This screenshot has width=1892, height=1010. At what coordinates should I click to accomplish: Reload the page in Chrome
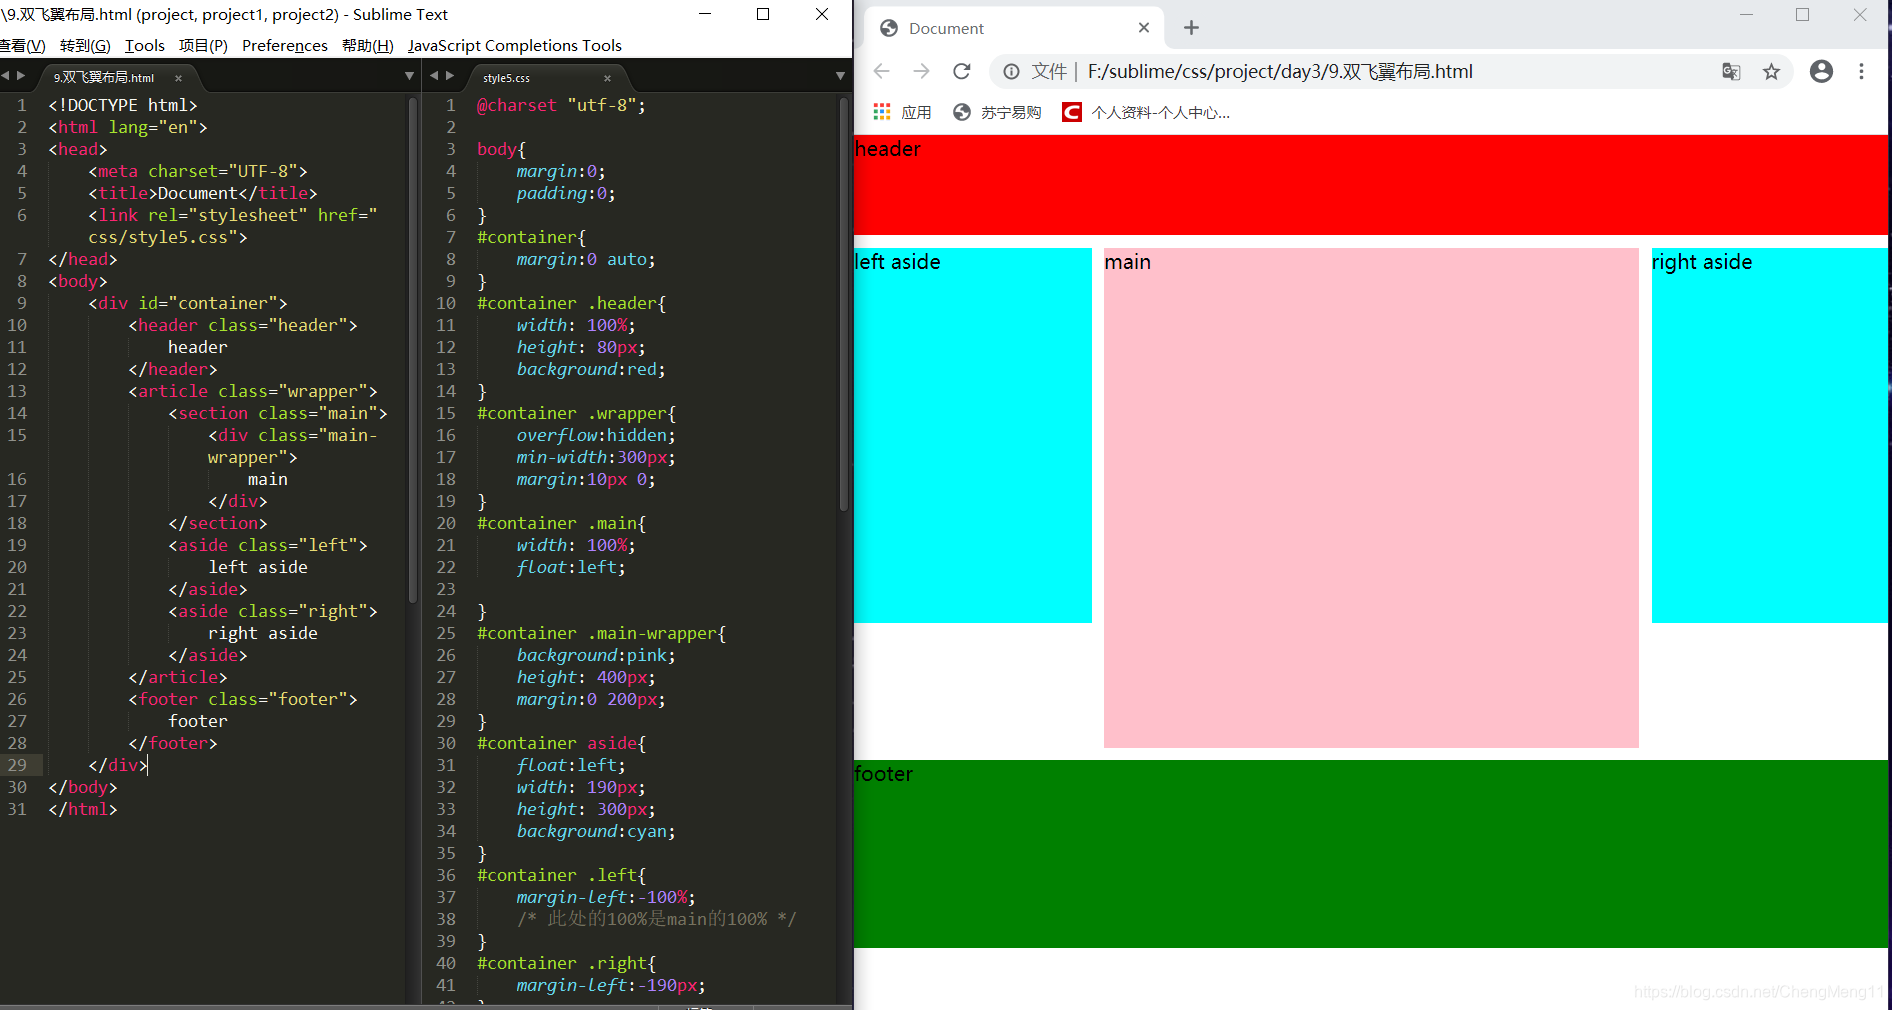point(962,71)
